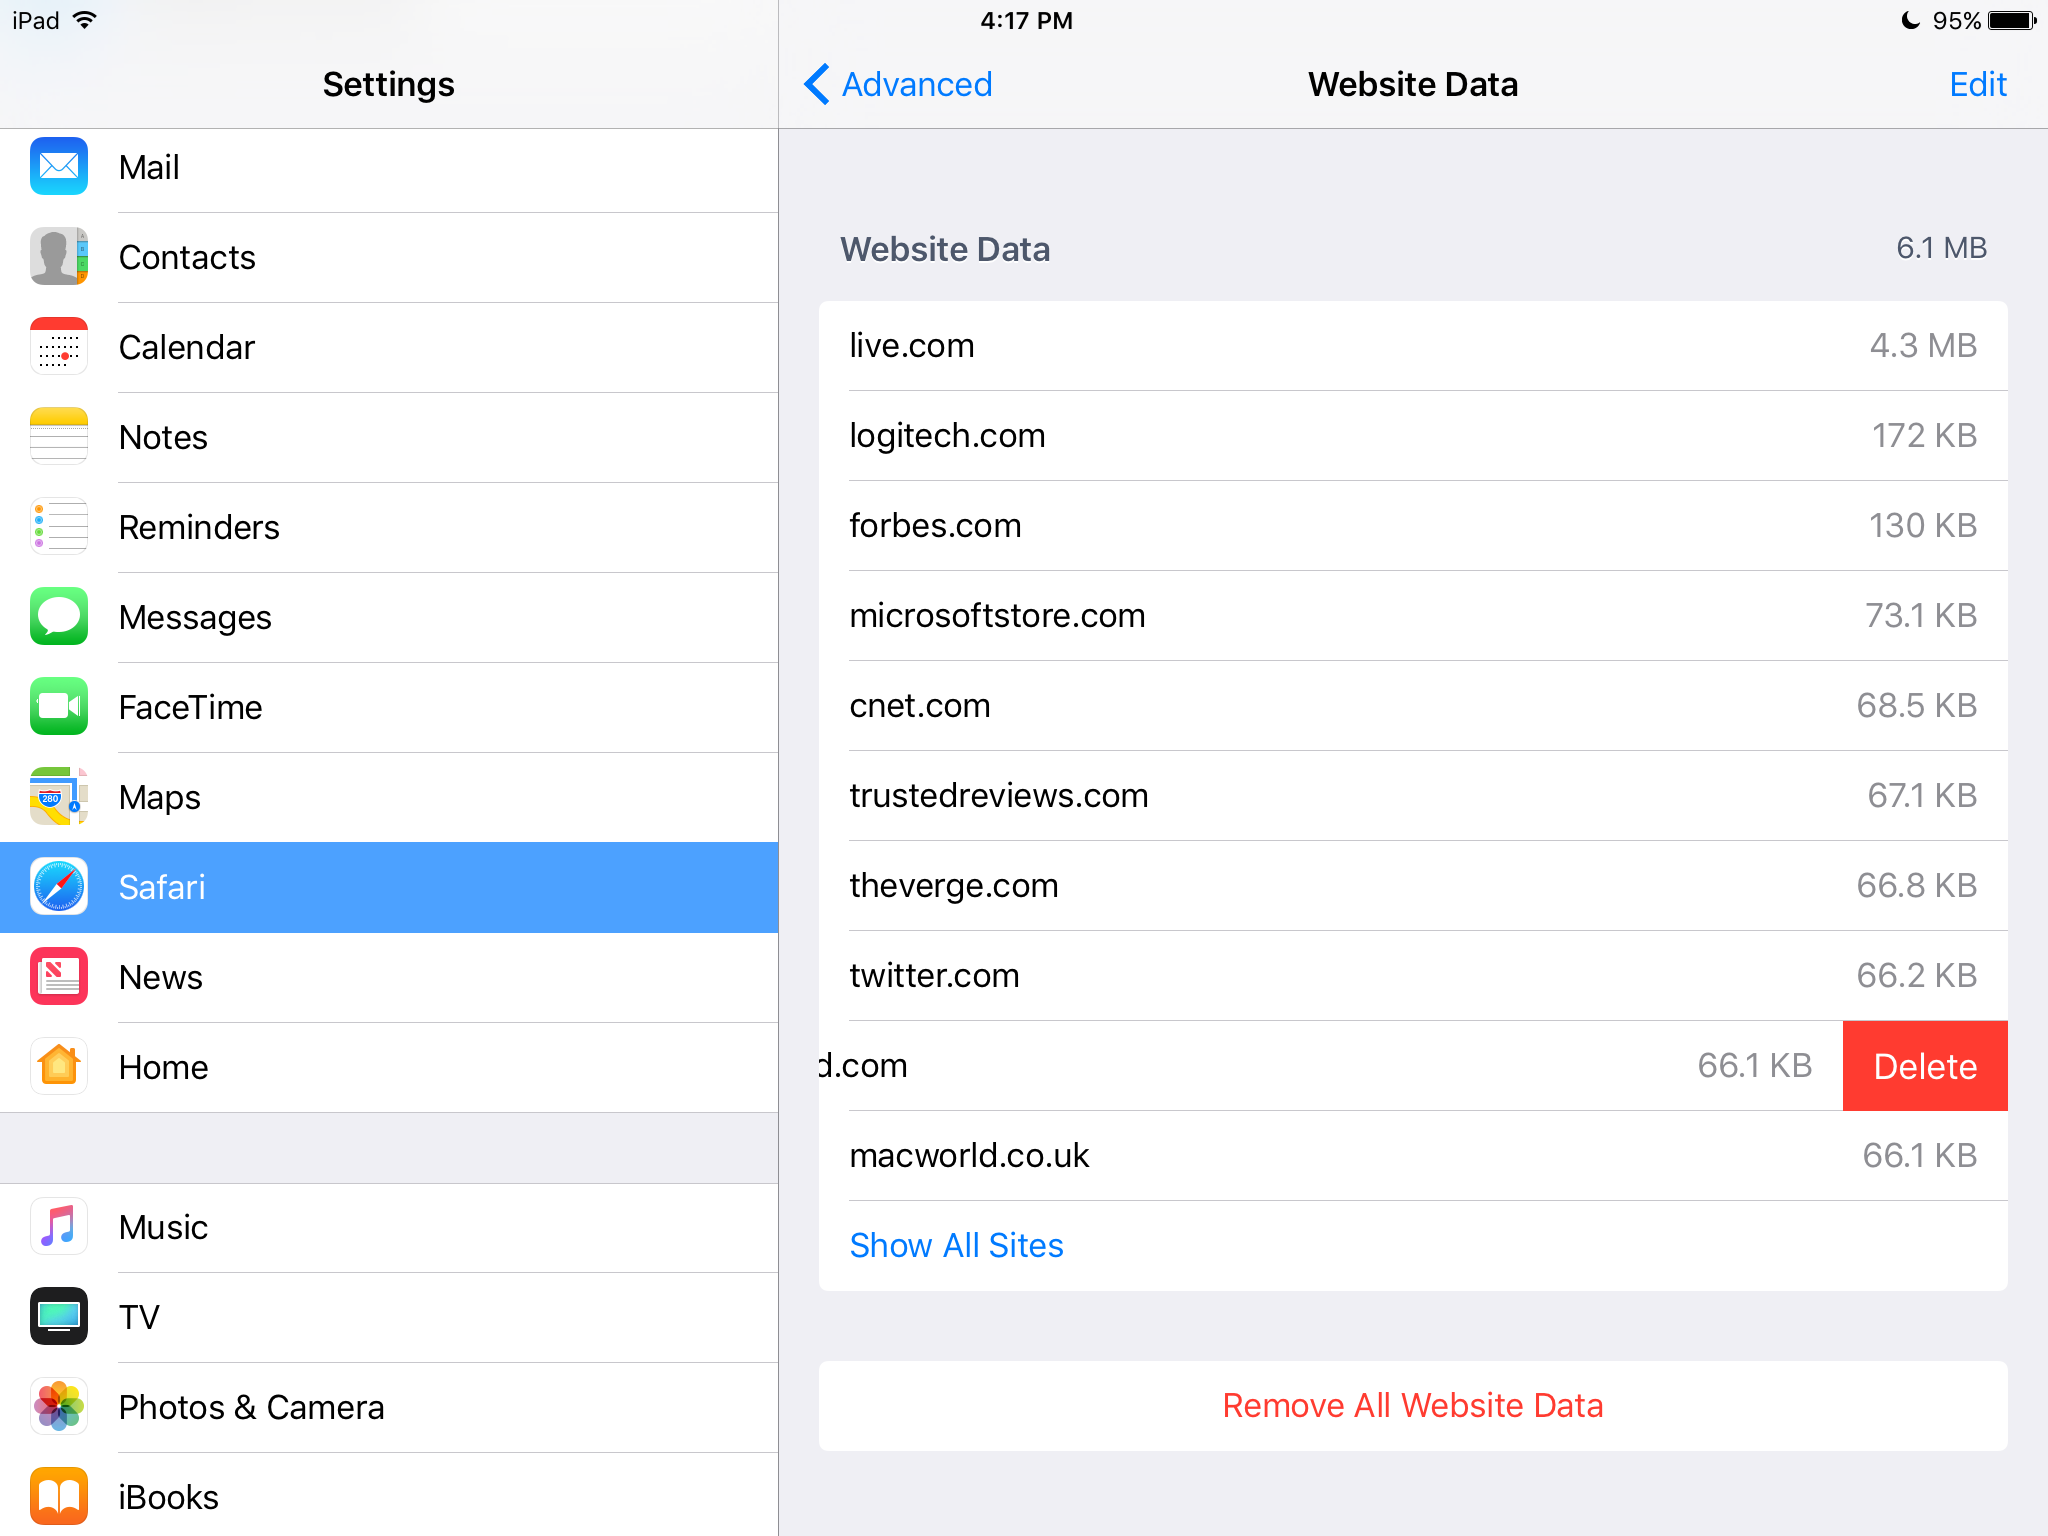Tap the Maps icon in sidebar

(59, 796)
